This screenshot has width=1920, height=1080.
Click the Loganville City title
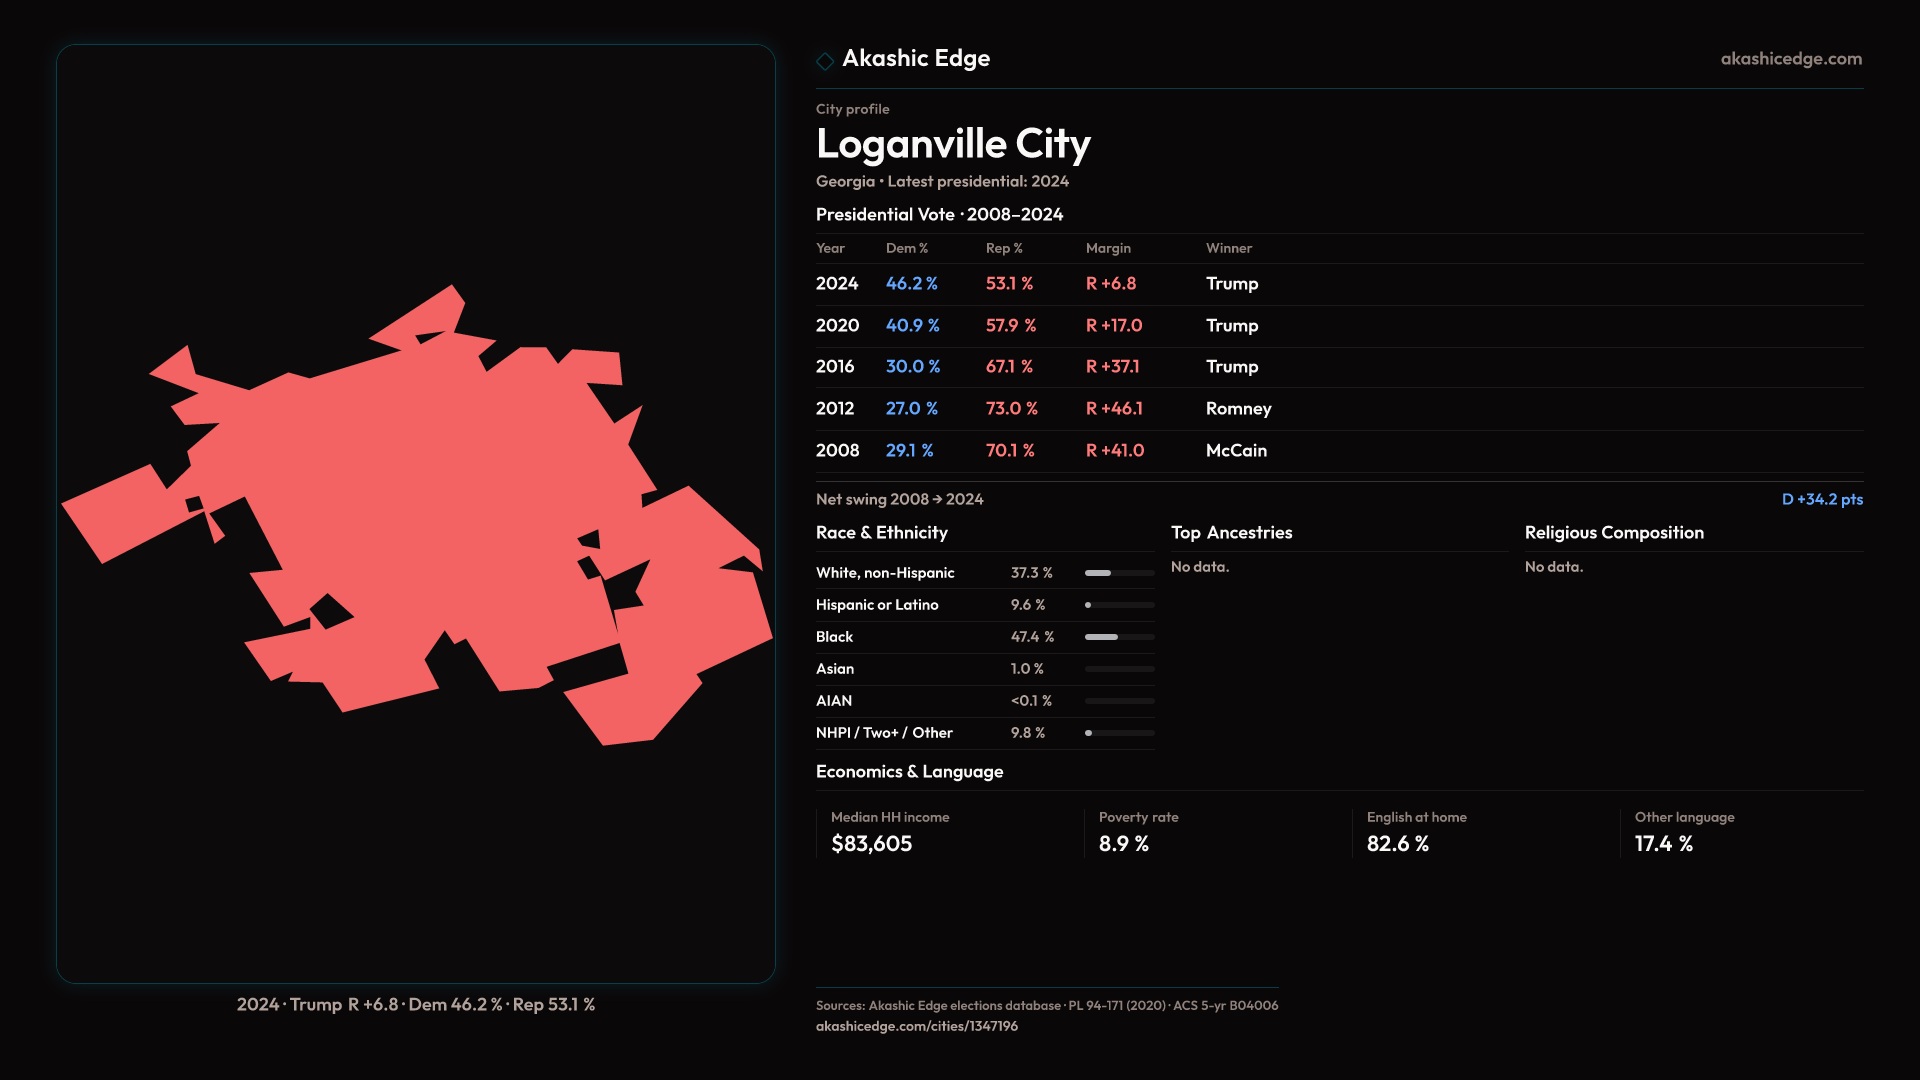952,144
